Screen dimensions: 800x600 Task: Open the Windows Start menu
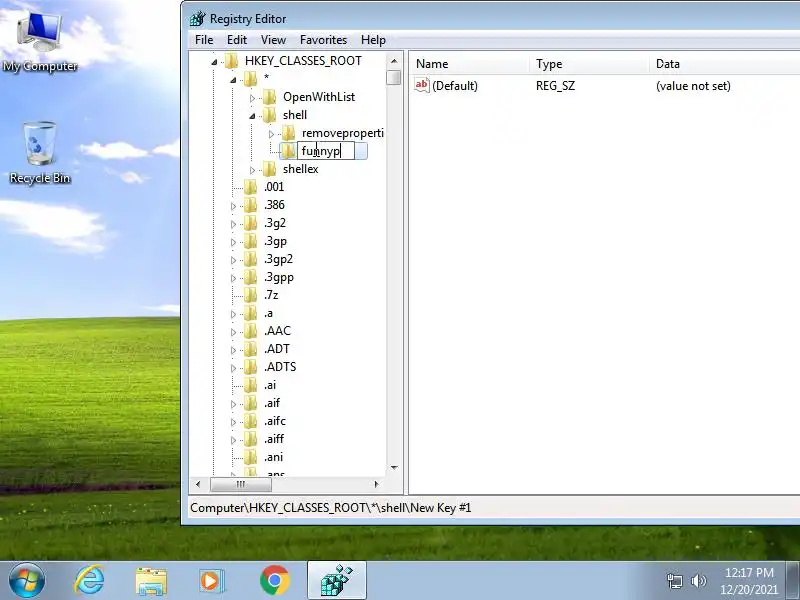click(27, 581)
